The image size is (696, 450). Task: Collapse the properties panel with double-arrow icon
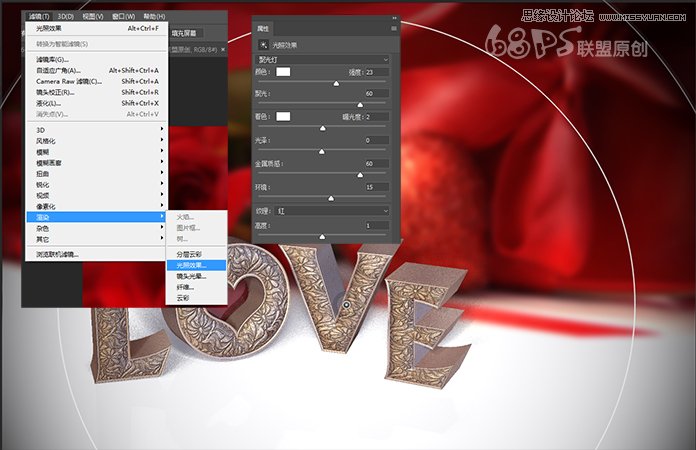click(394, 18)
